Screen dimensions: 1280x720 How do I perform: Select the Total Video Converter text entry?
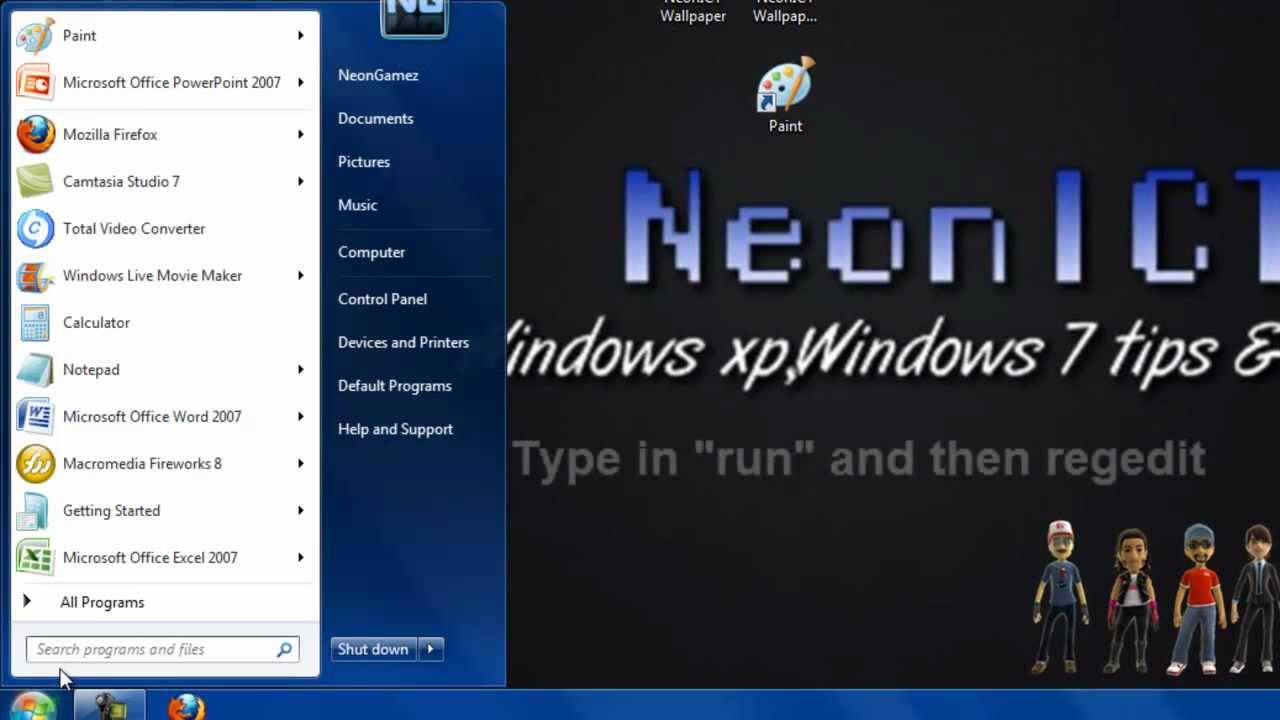click(134, 228)
